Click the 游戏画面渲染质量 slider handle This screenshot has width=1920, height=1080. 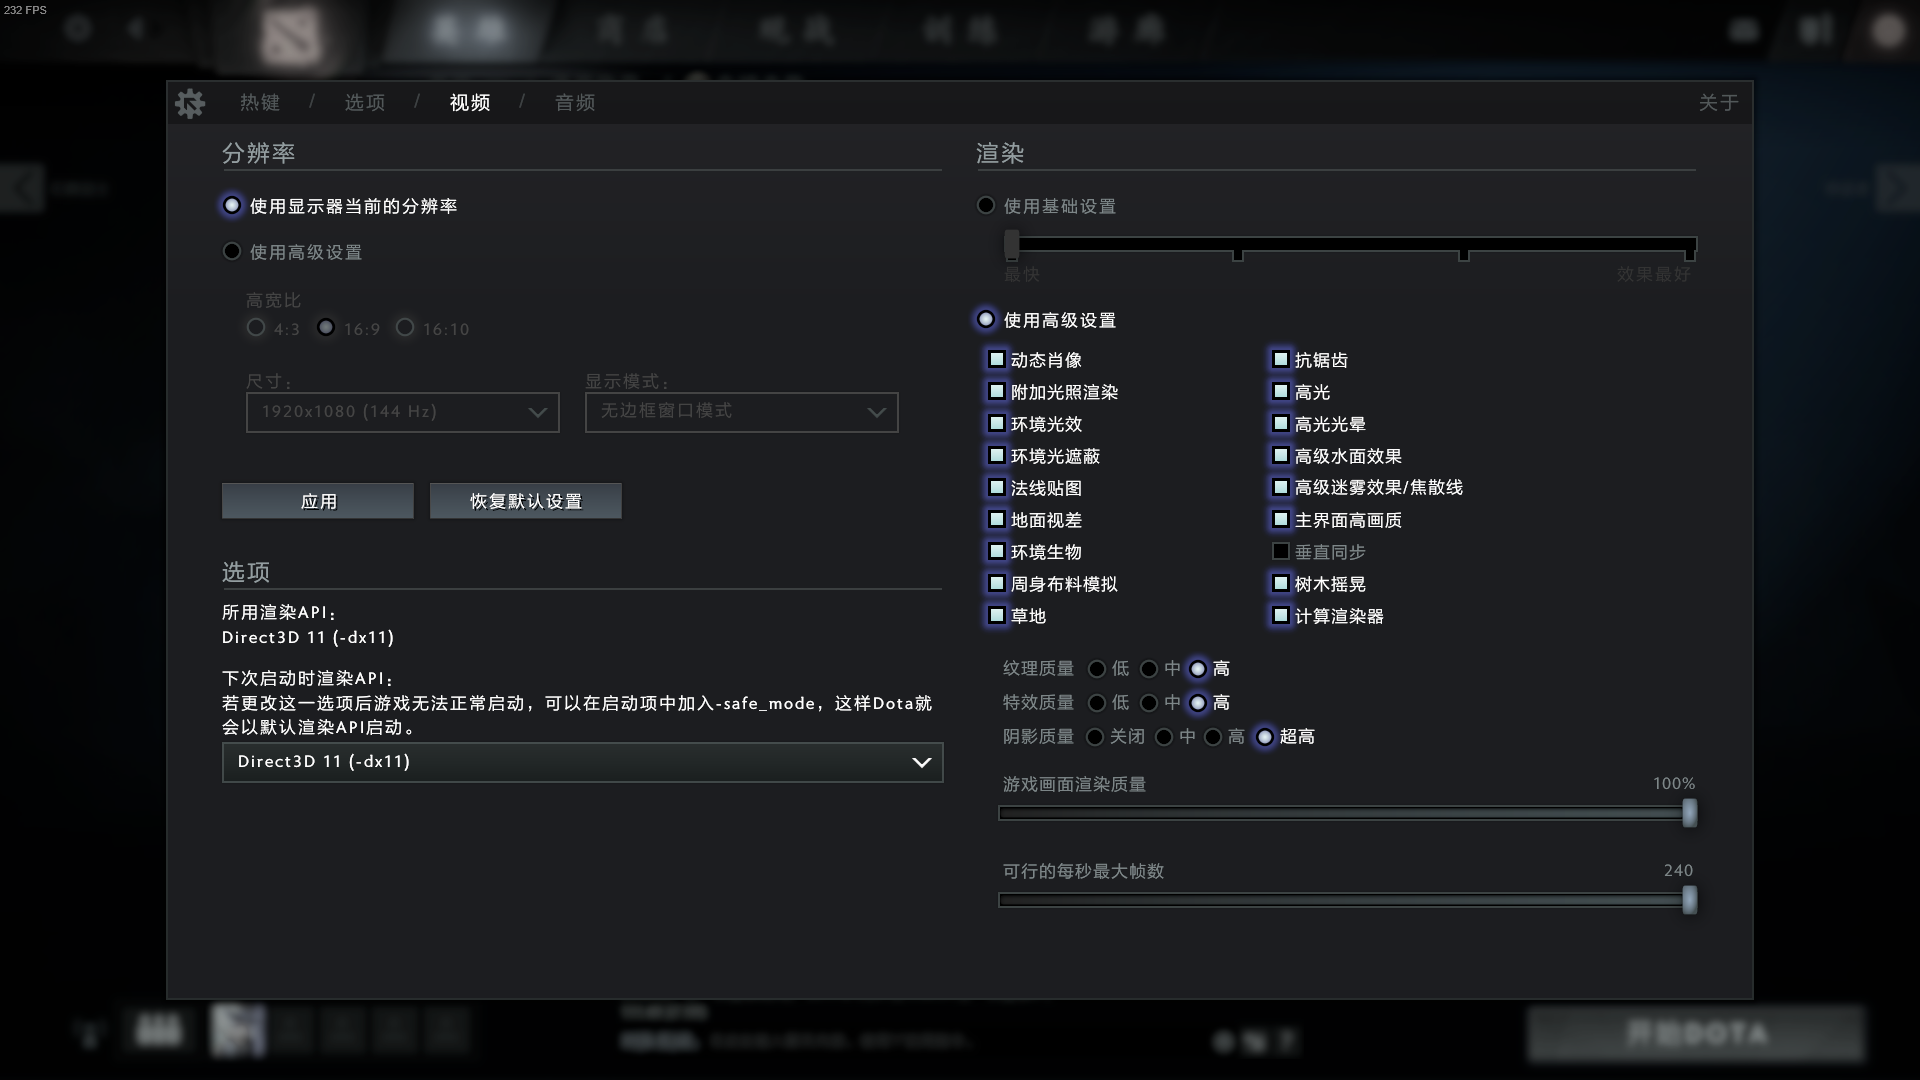(x=1689, y=813)
